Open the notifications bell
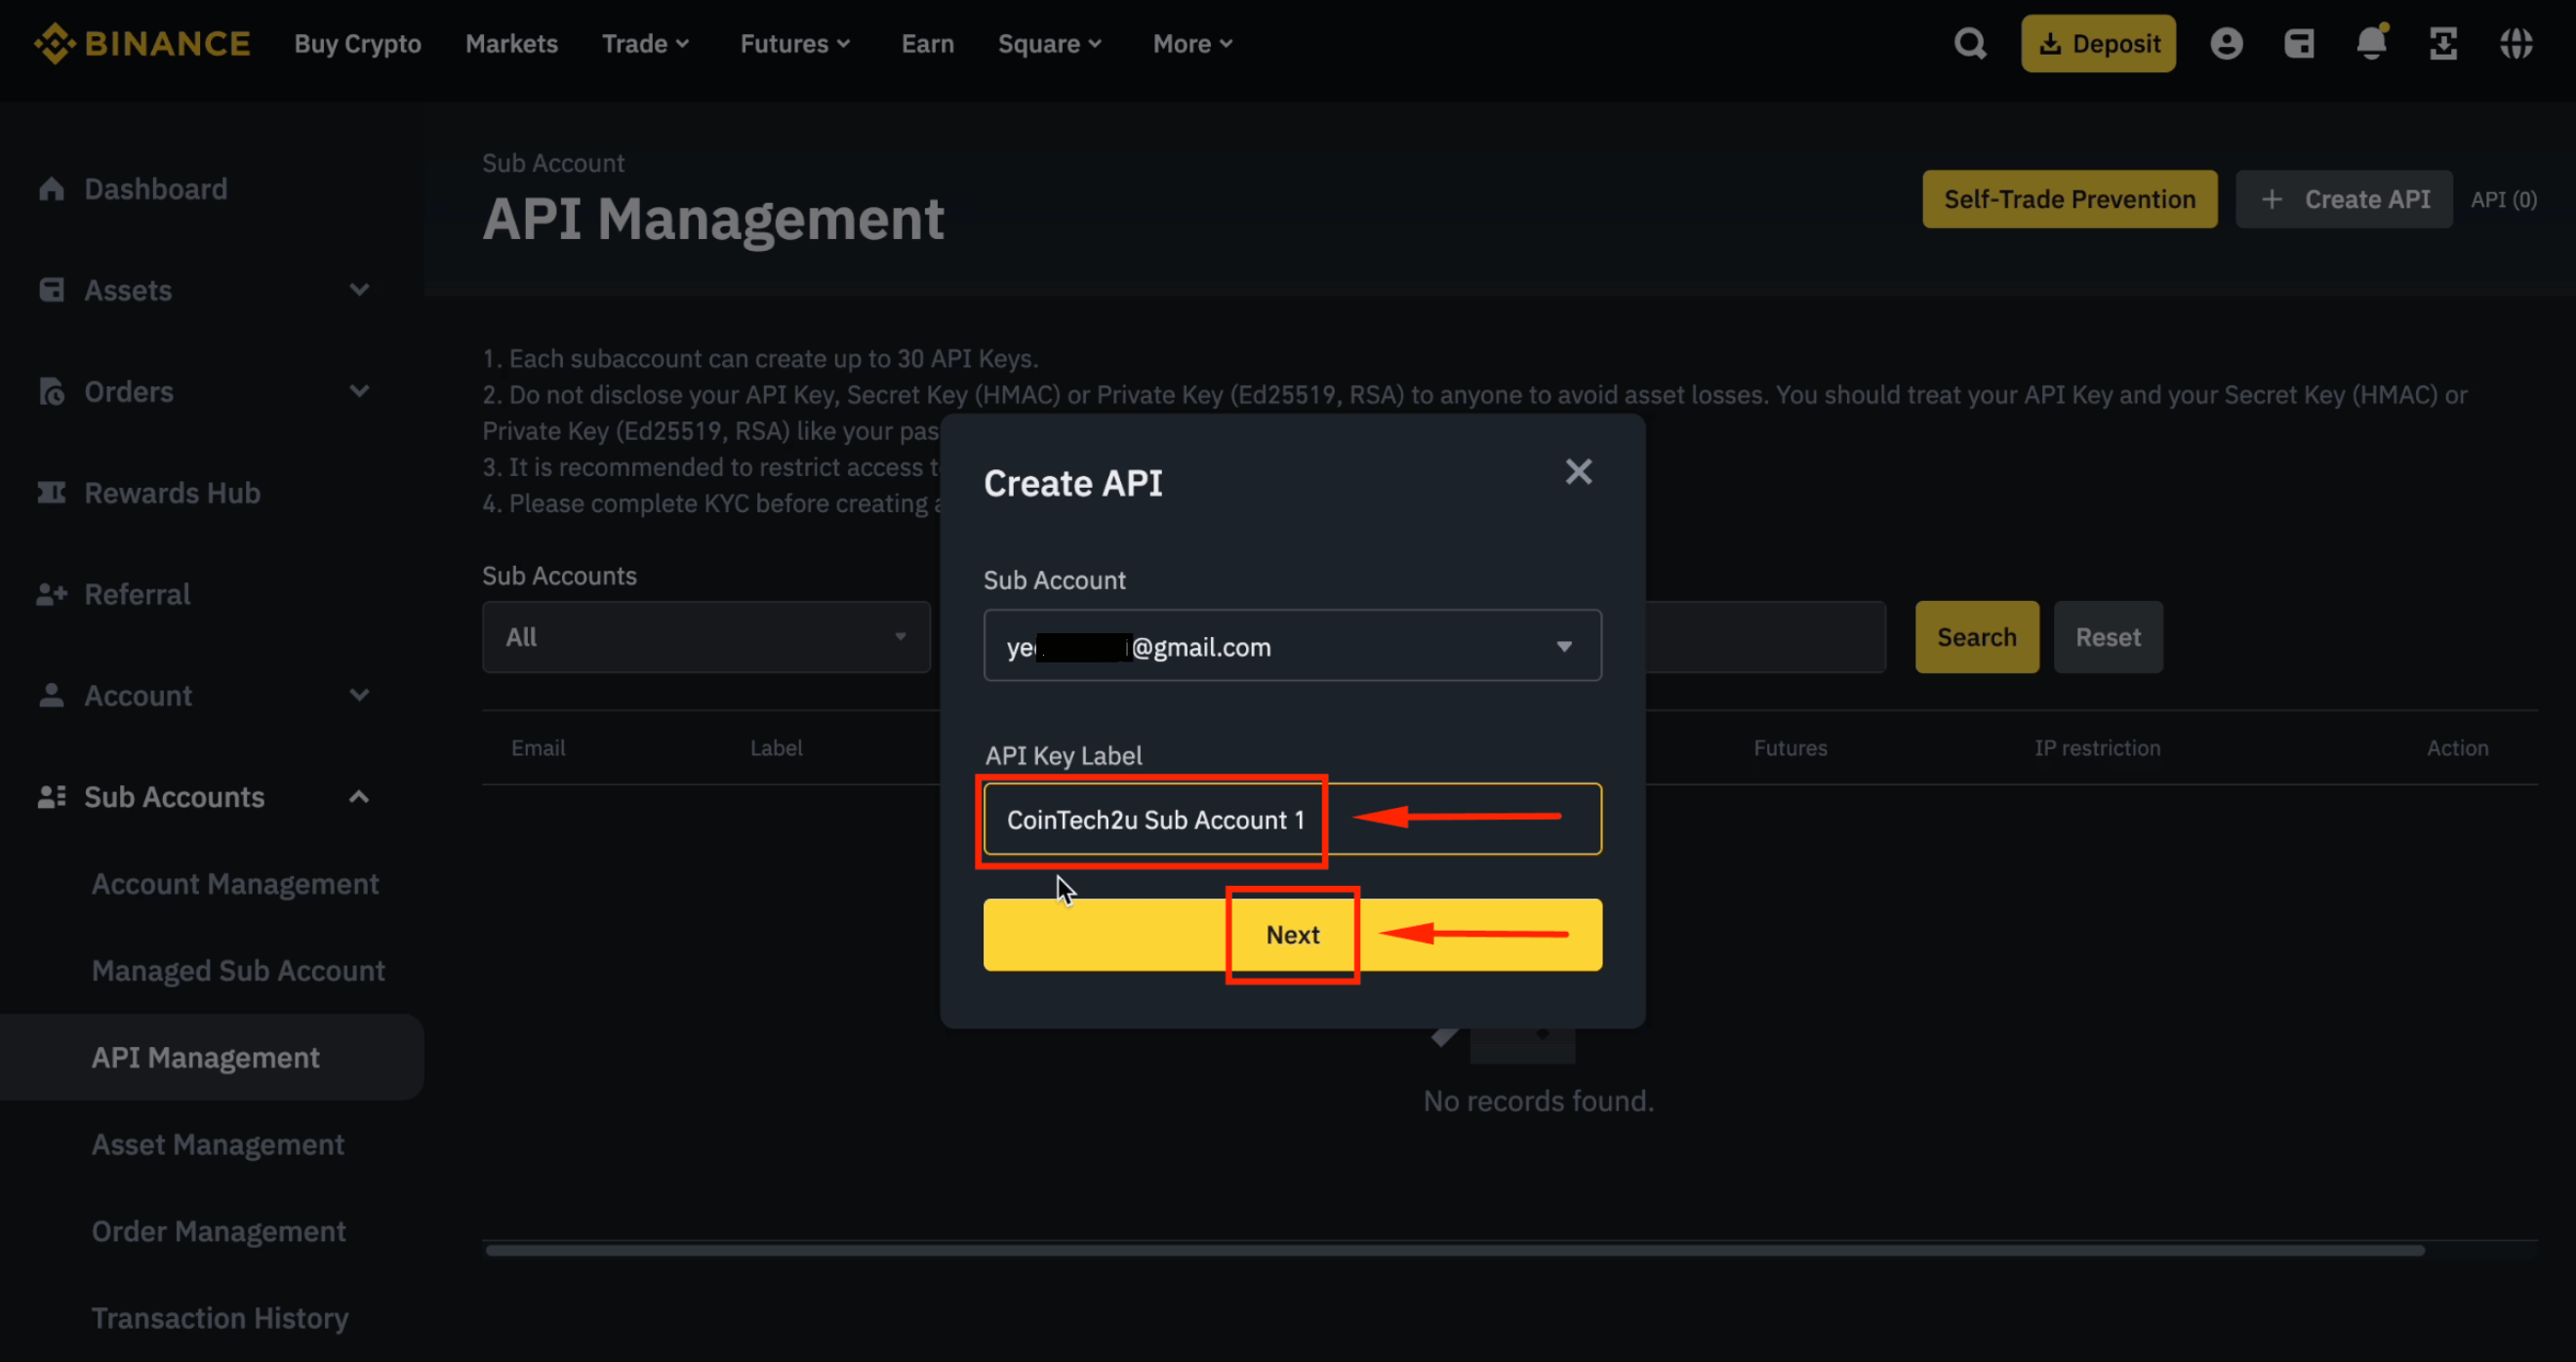This screenshot has width=2576, height=1362. 2371,43
